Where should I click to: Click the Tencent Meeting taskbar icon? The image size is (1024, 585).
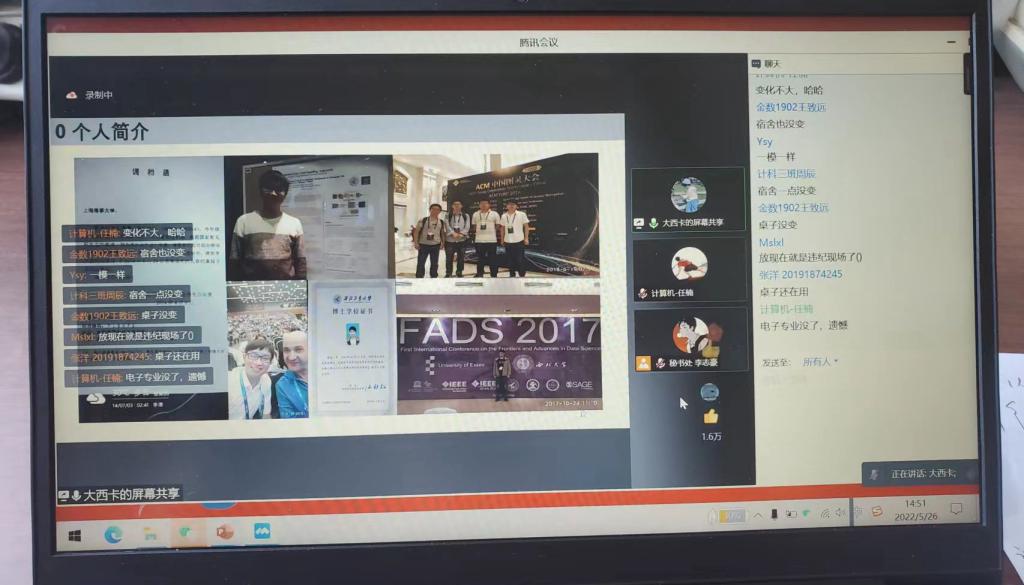click(262, 531)
